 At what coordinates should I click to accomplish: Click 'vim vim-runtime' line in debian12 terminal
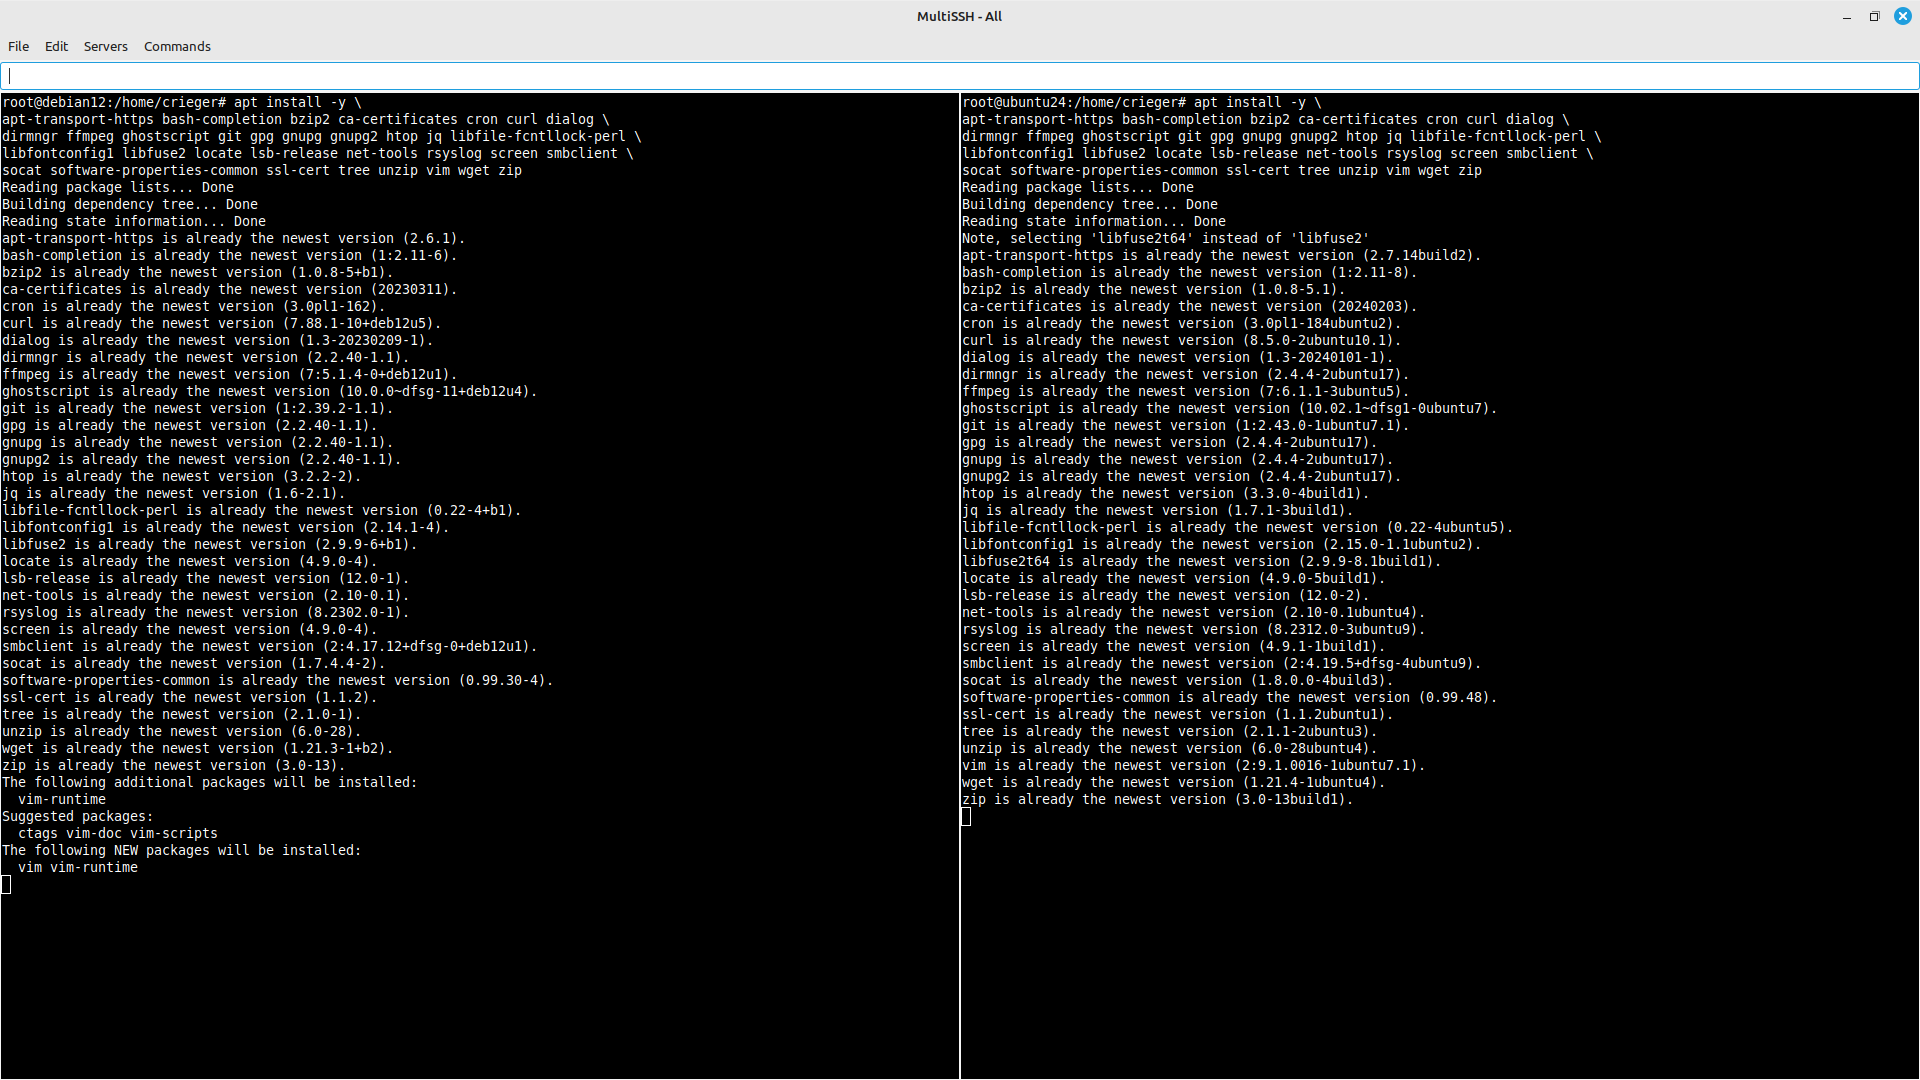[78, 867]
